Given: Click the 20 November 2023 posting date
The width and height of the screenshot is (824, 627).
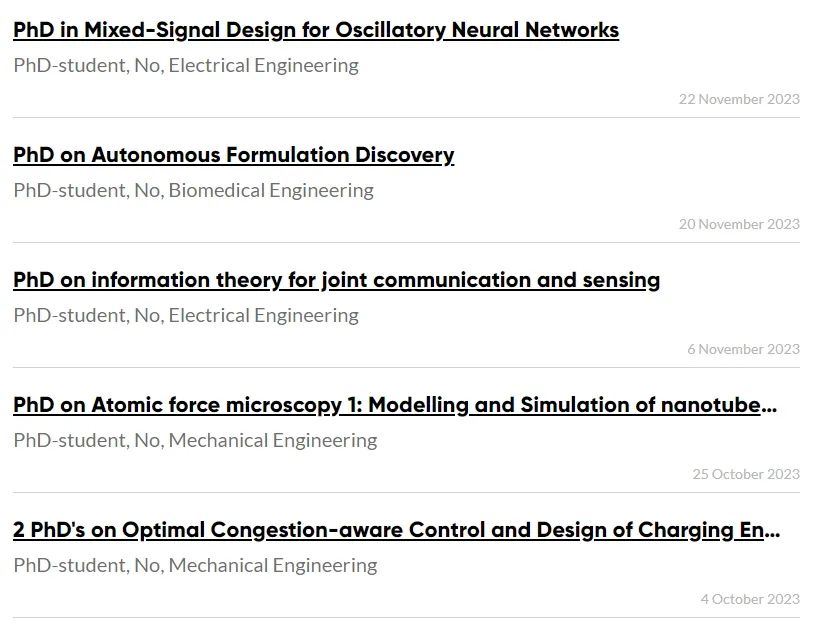Looking at the screenshot, I should (x=739, y=224).
